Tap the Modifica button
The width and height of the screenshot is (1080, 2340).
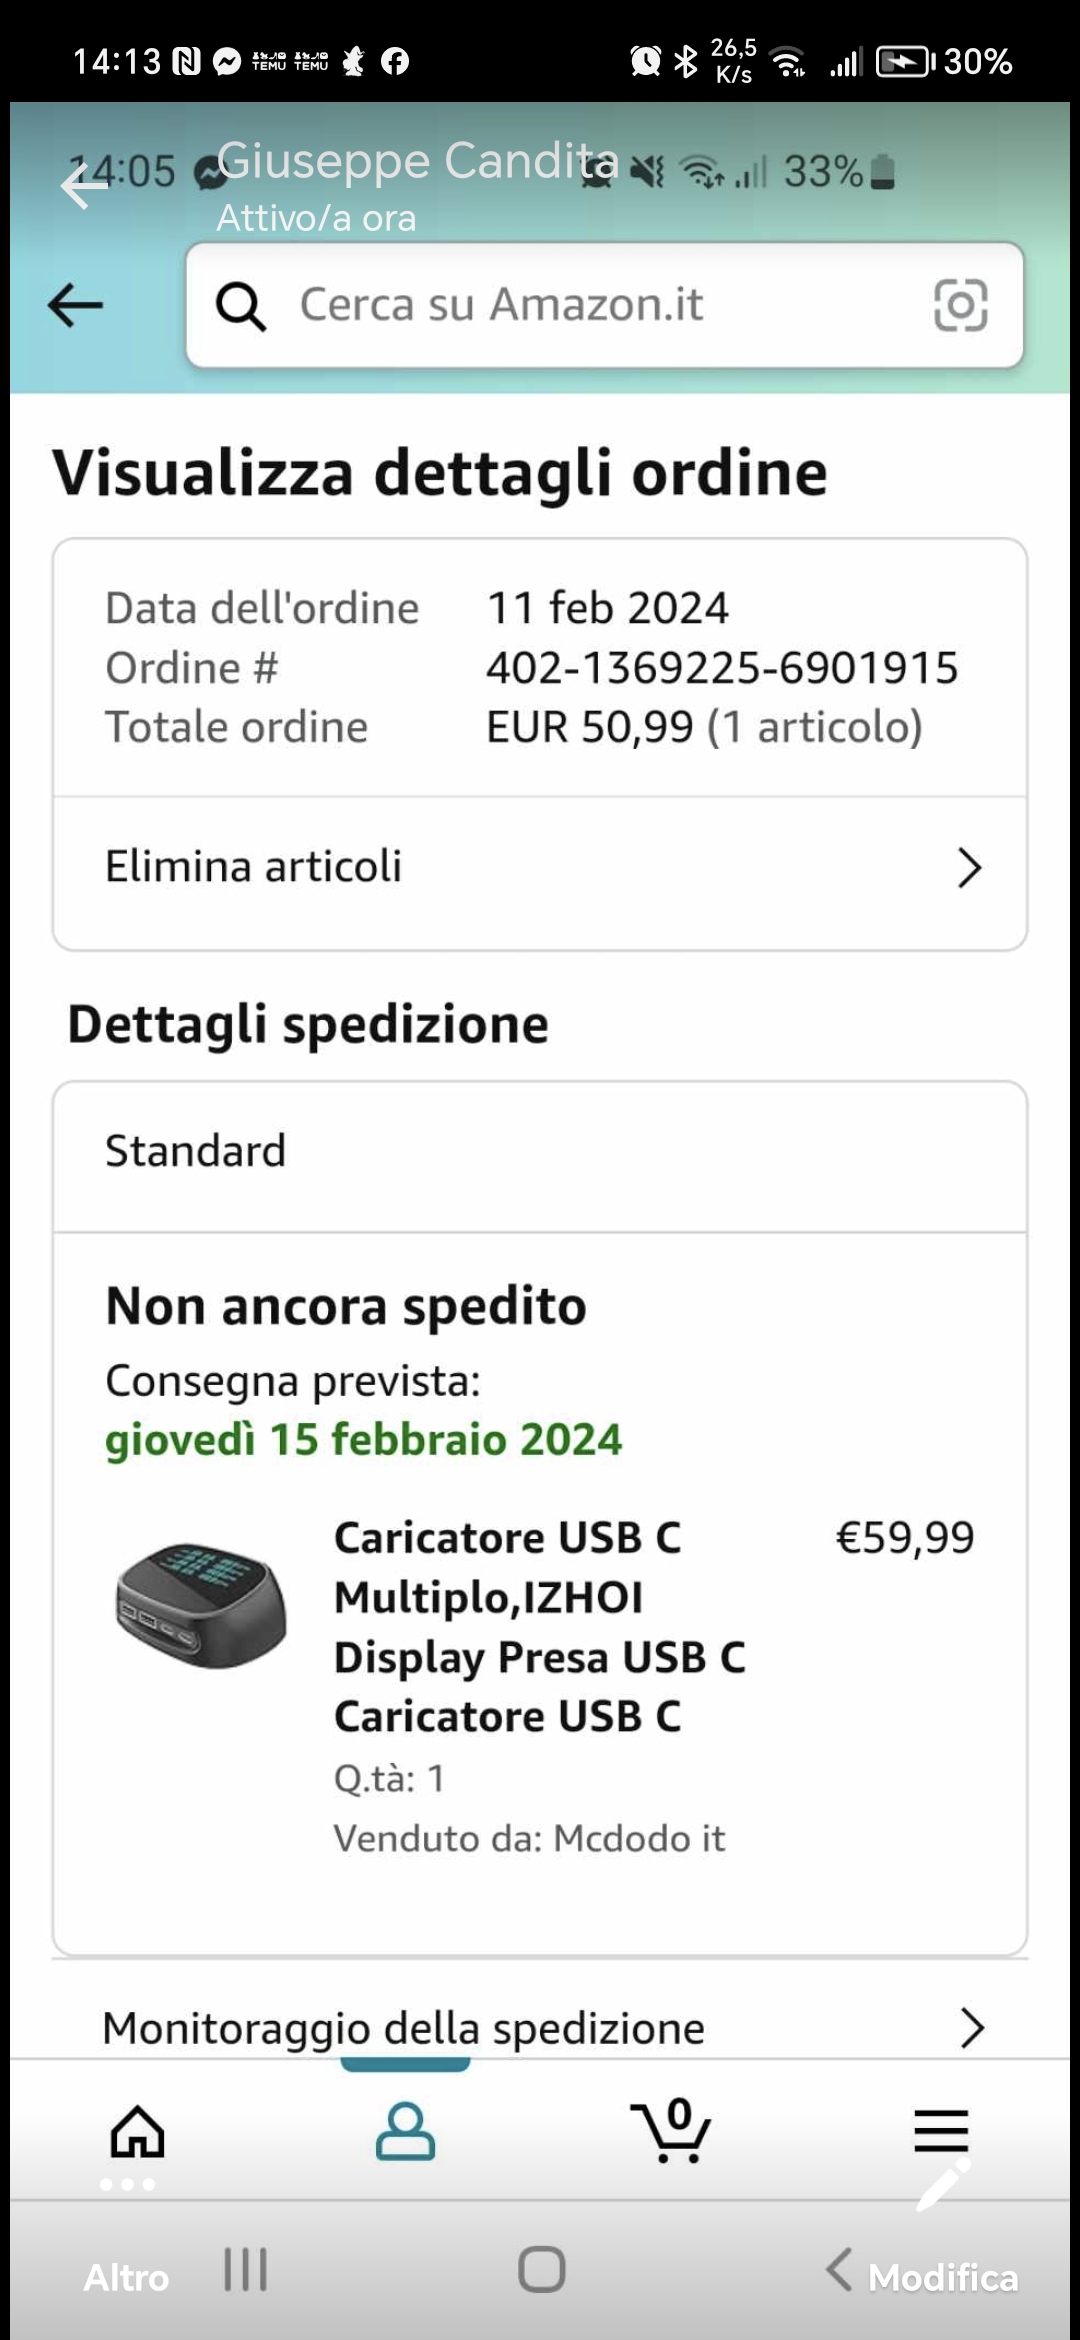[x=942, y=2278]
